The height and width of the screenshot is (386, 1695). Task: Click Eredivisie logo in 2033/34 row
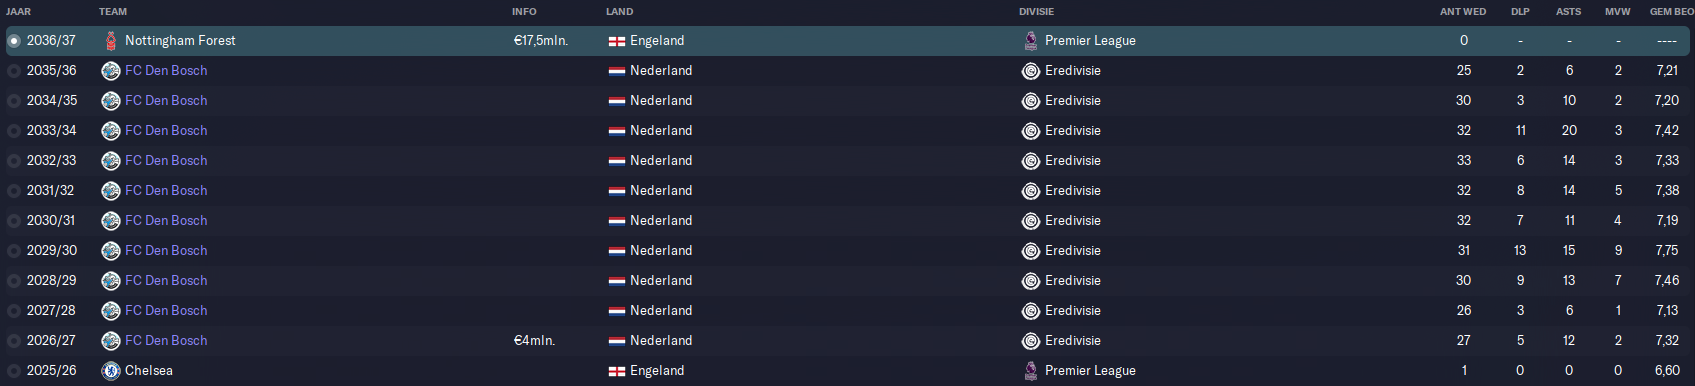[x=1031, y=131]
